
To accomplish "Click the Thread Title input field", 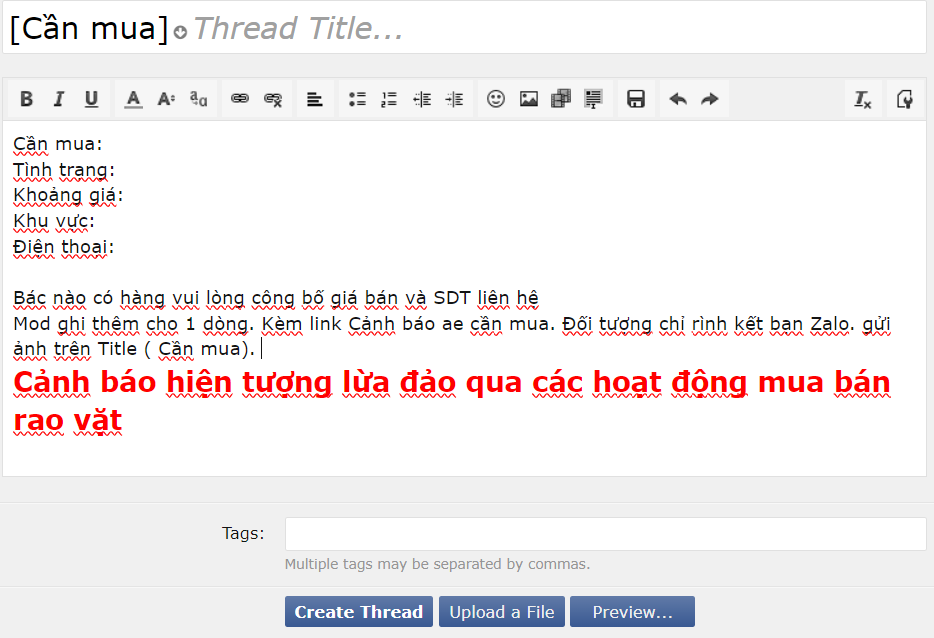I will tap(557, 28).
